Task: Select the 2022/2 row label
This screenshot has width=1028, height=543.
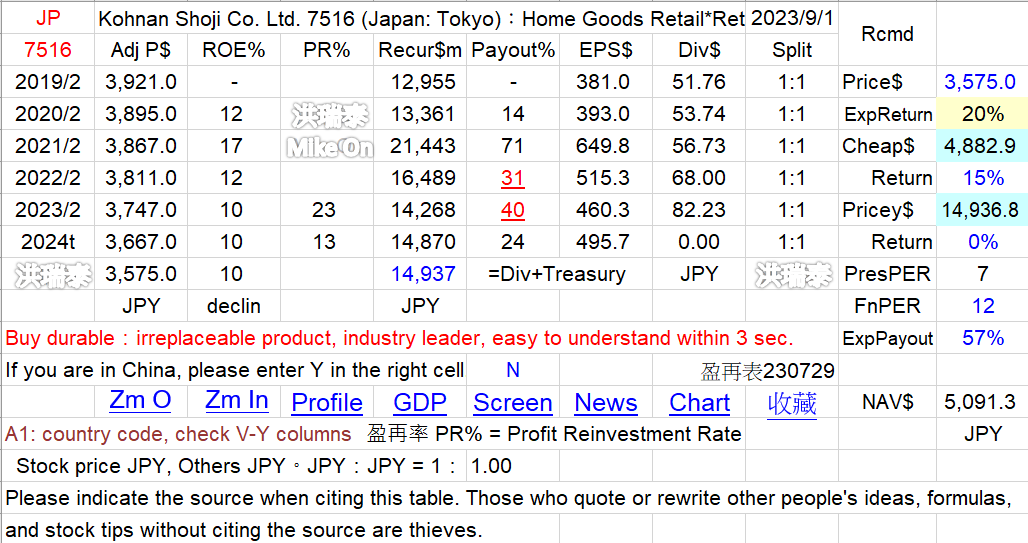Action: (48, 178)
